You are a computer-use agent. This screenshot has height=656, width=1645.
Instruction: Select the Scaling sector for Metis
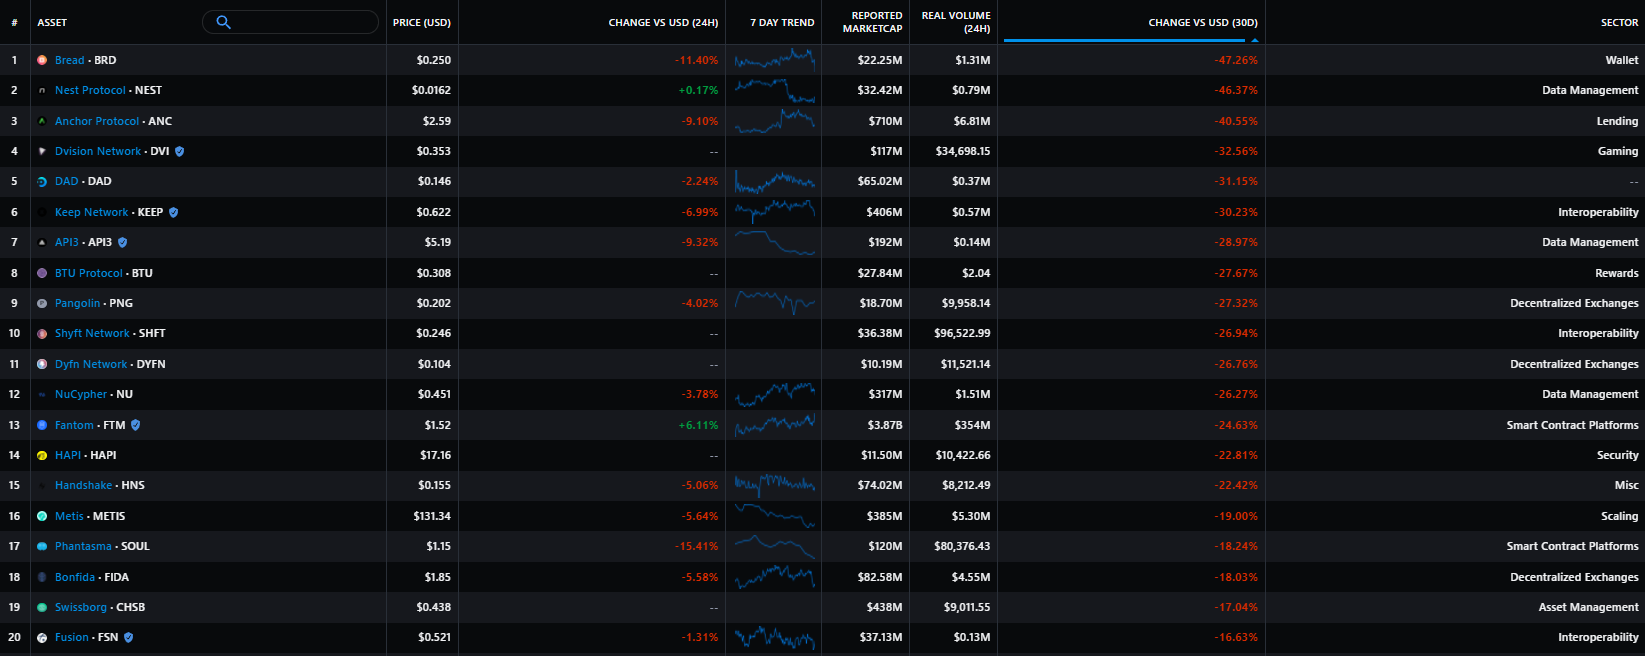(x=1620, y=516)
